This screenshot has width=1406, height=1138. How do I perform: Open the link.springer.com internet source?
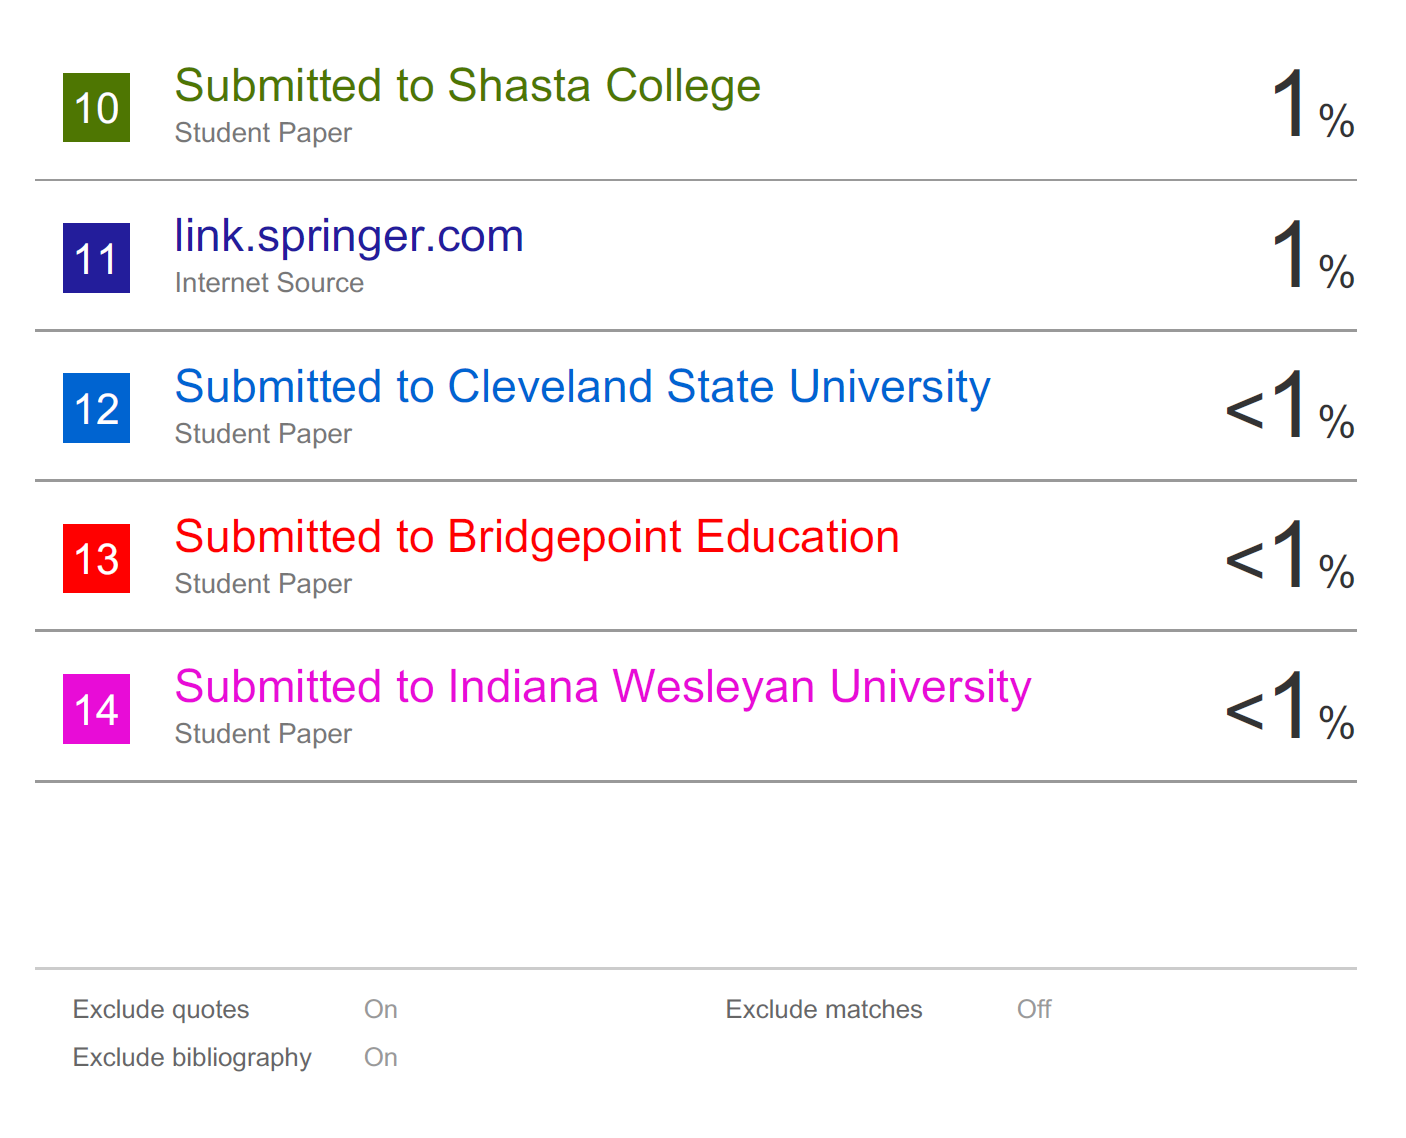coord(349,237)
